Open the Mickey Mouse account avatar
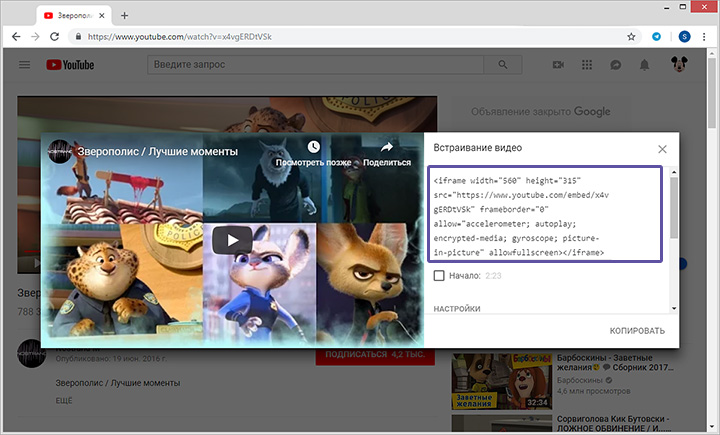 point(679,64)
